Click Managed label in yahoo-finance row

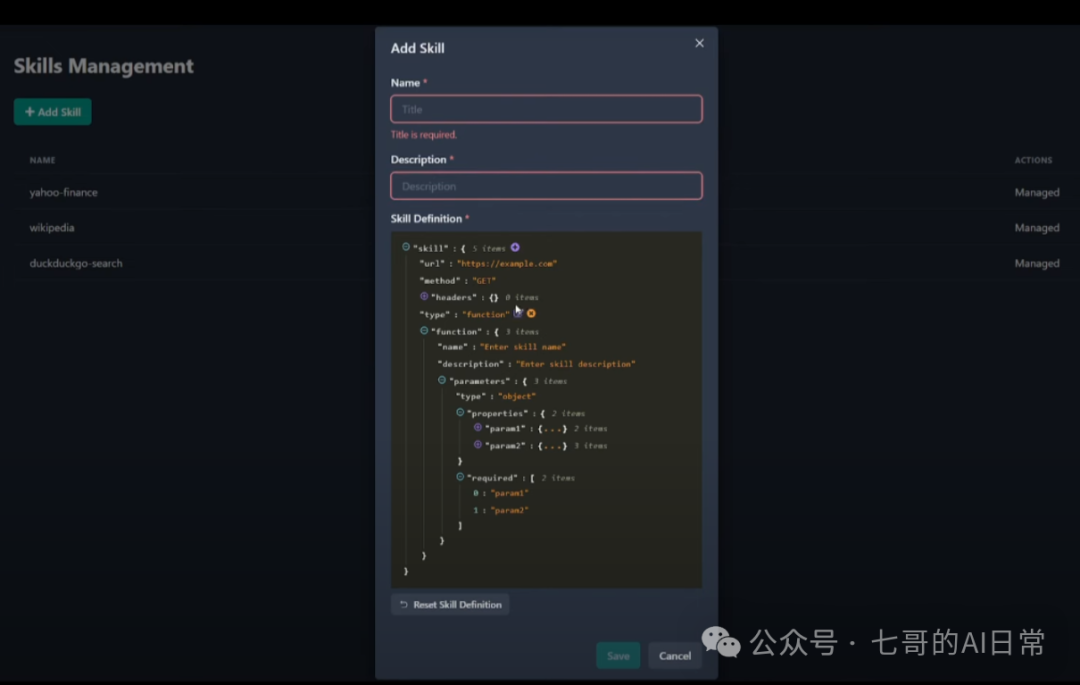pos(1037,193)
